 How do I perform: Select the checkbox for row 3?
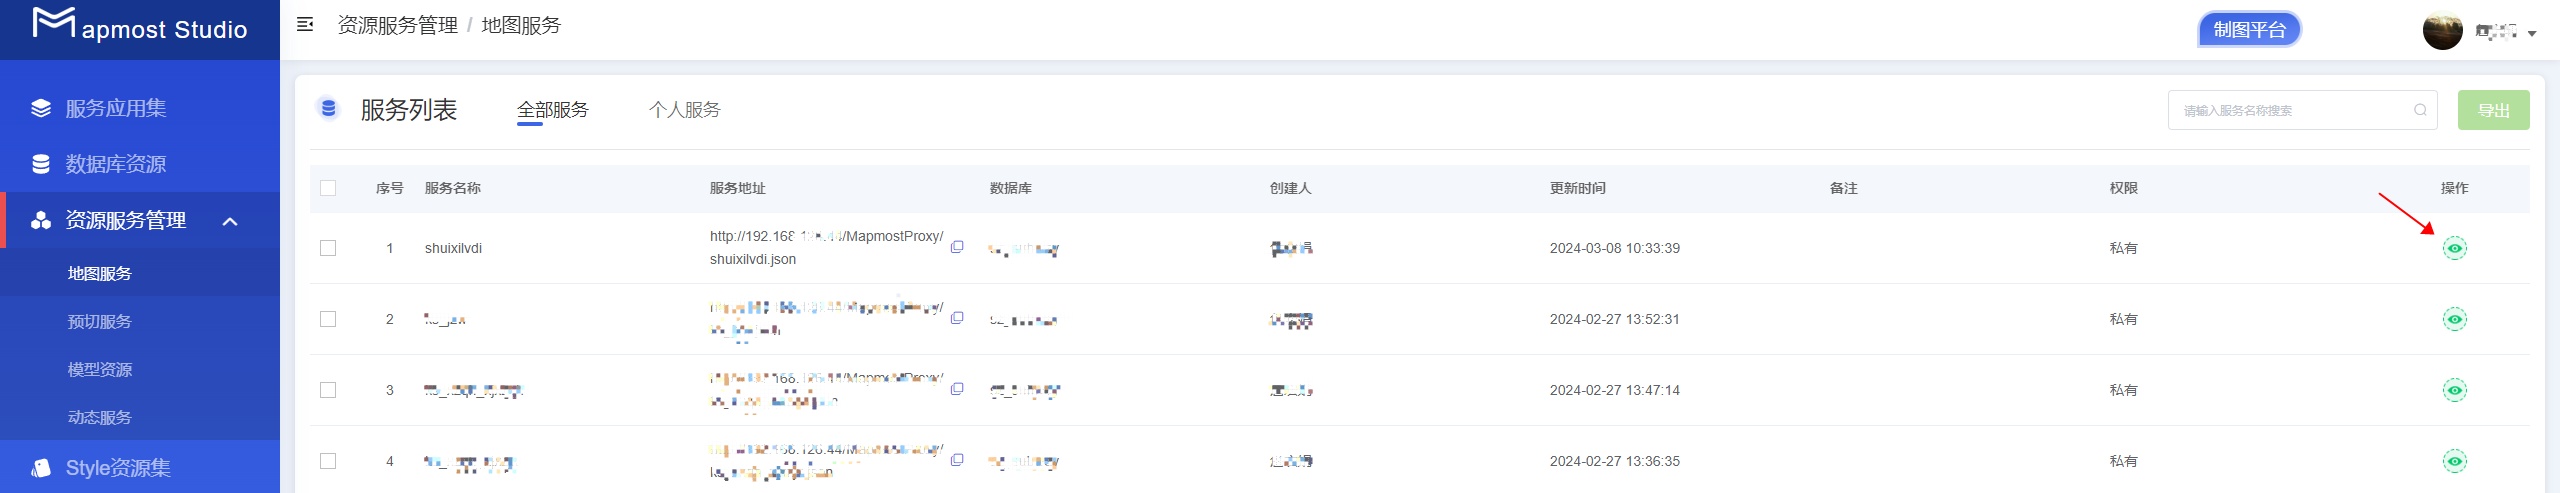[328, 390]
